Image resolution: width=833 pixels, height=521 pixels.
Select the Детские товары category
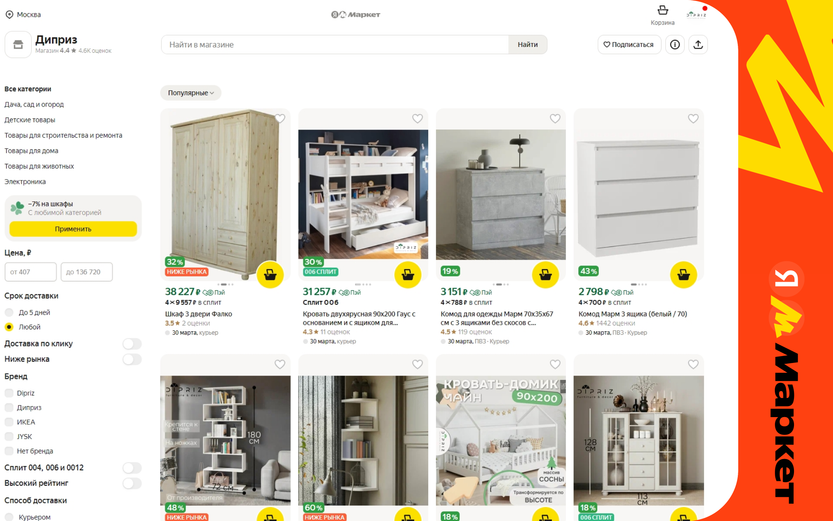click(x=30, y=120)
